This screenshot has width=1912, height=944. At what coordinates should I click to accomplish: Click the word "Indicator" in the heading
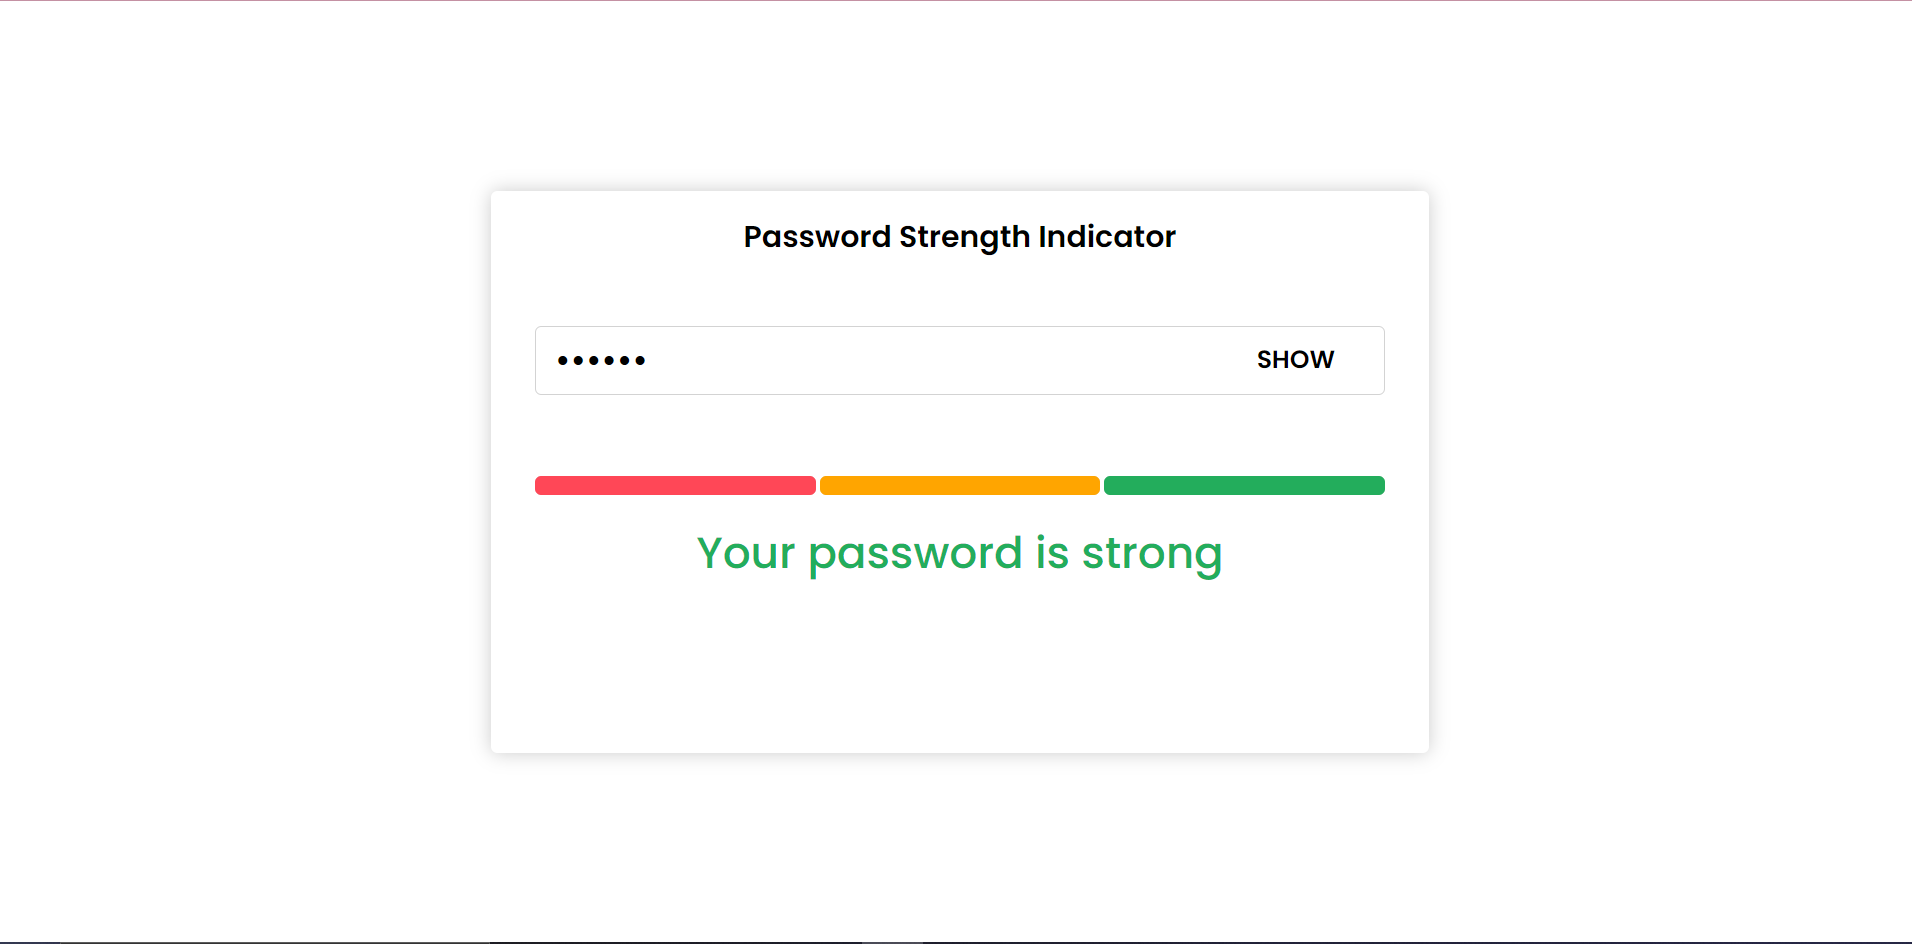tap(1106, 237)
